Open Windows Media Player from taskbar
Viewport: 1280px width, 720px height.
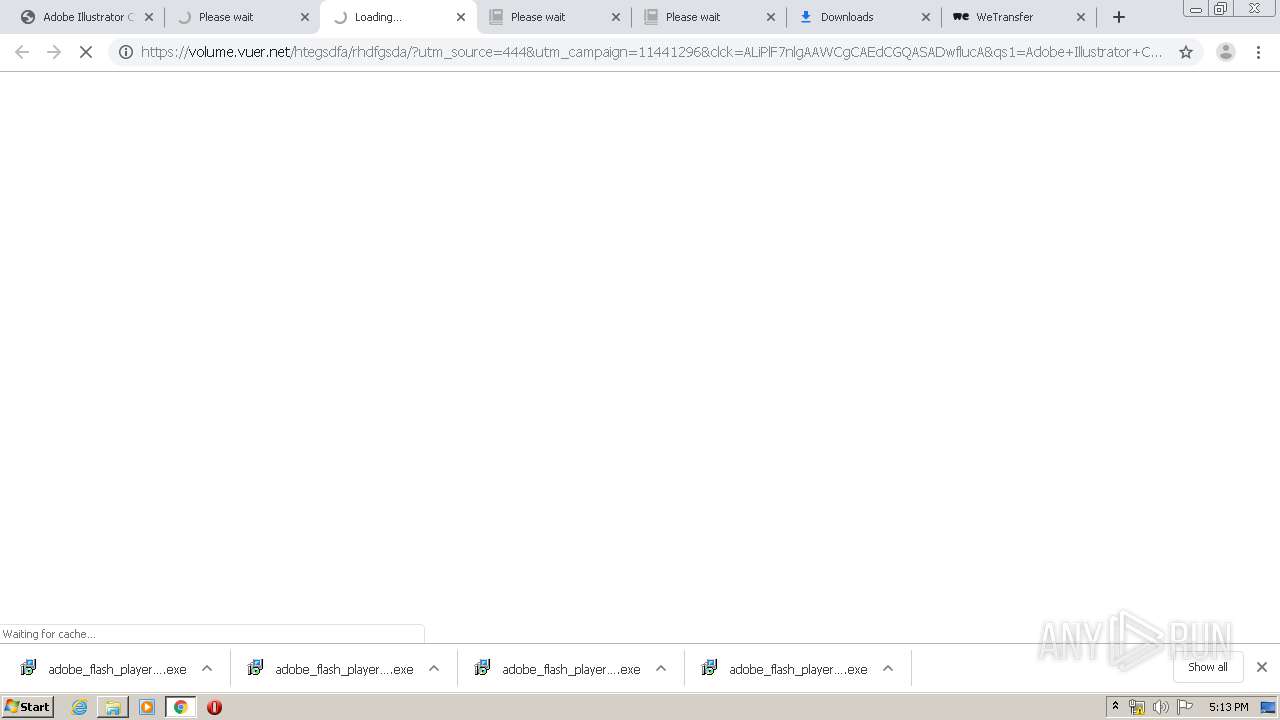[147, 707]
